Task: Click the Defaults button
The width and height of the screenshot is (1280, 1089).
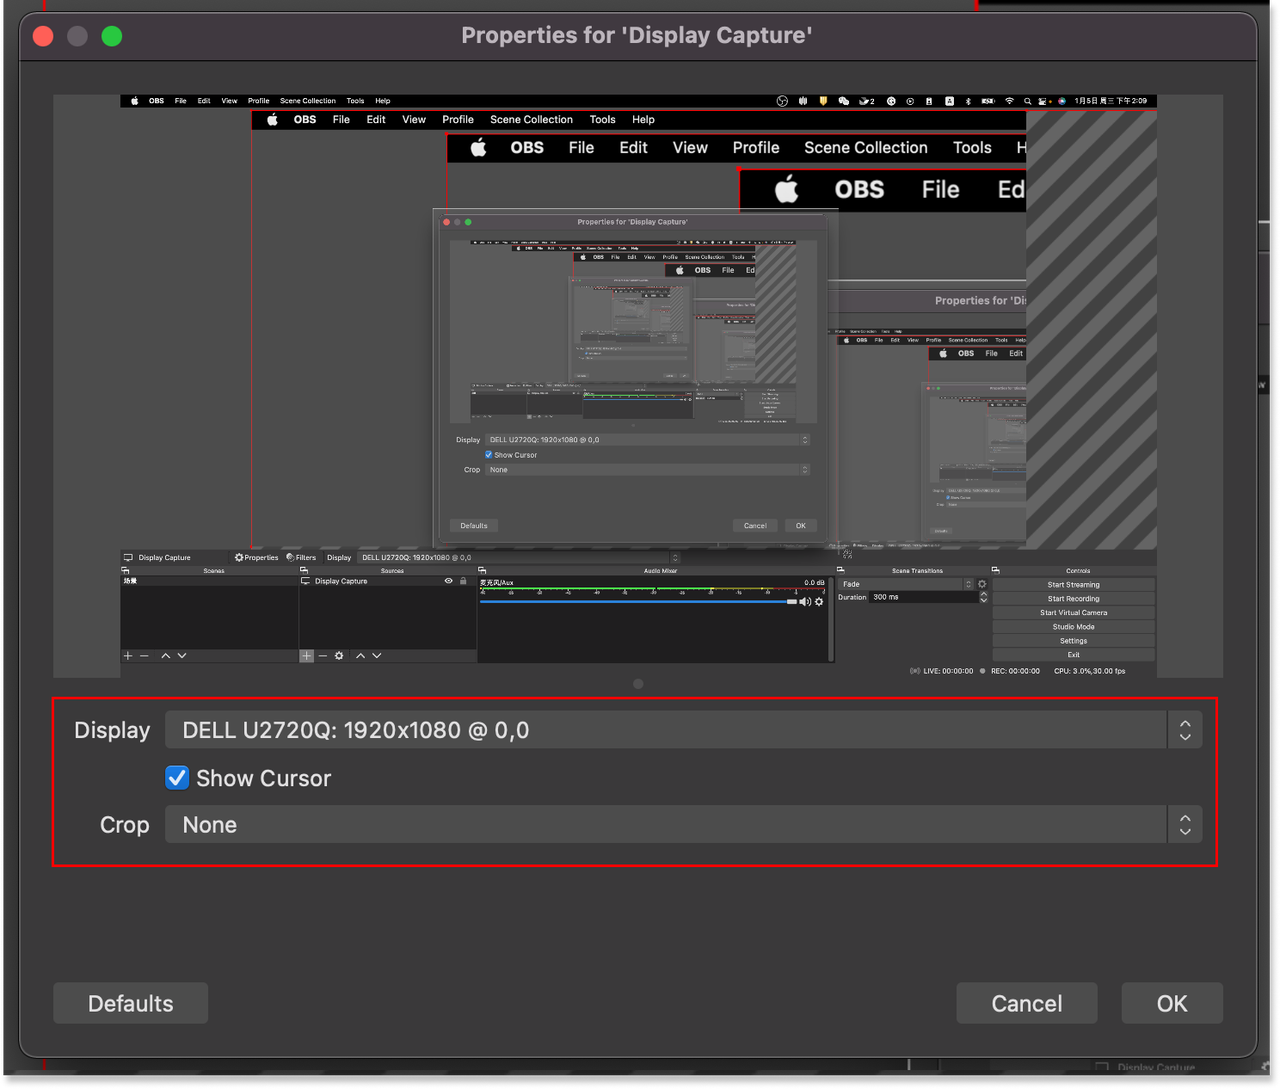Action: 130,1003
